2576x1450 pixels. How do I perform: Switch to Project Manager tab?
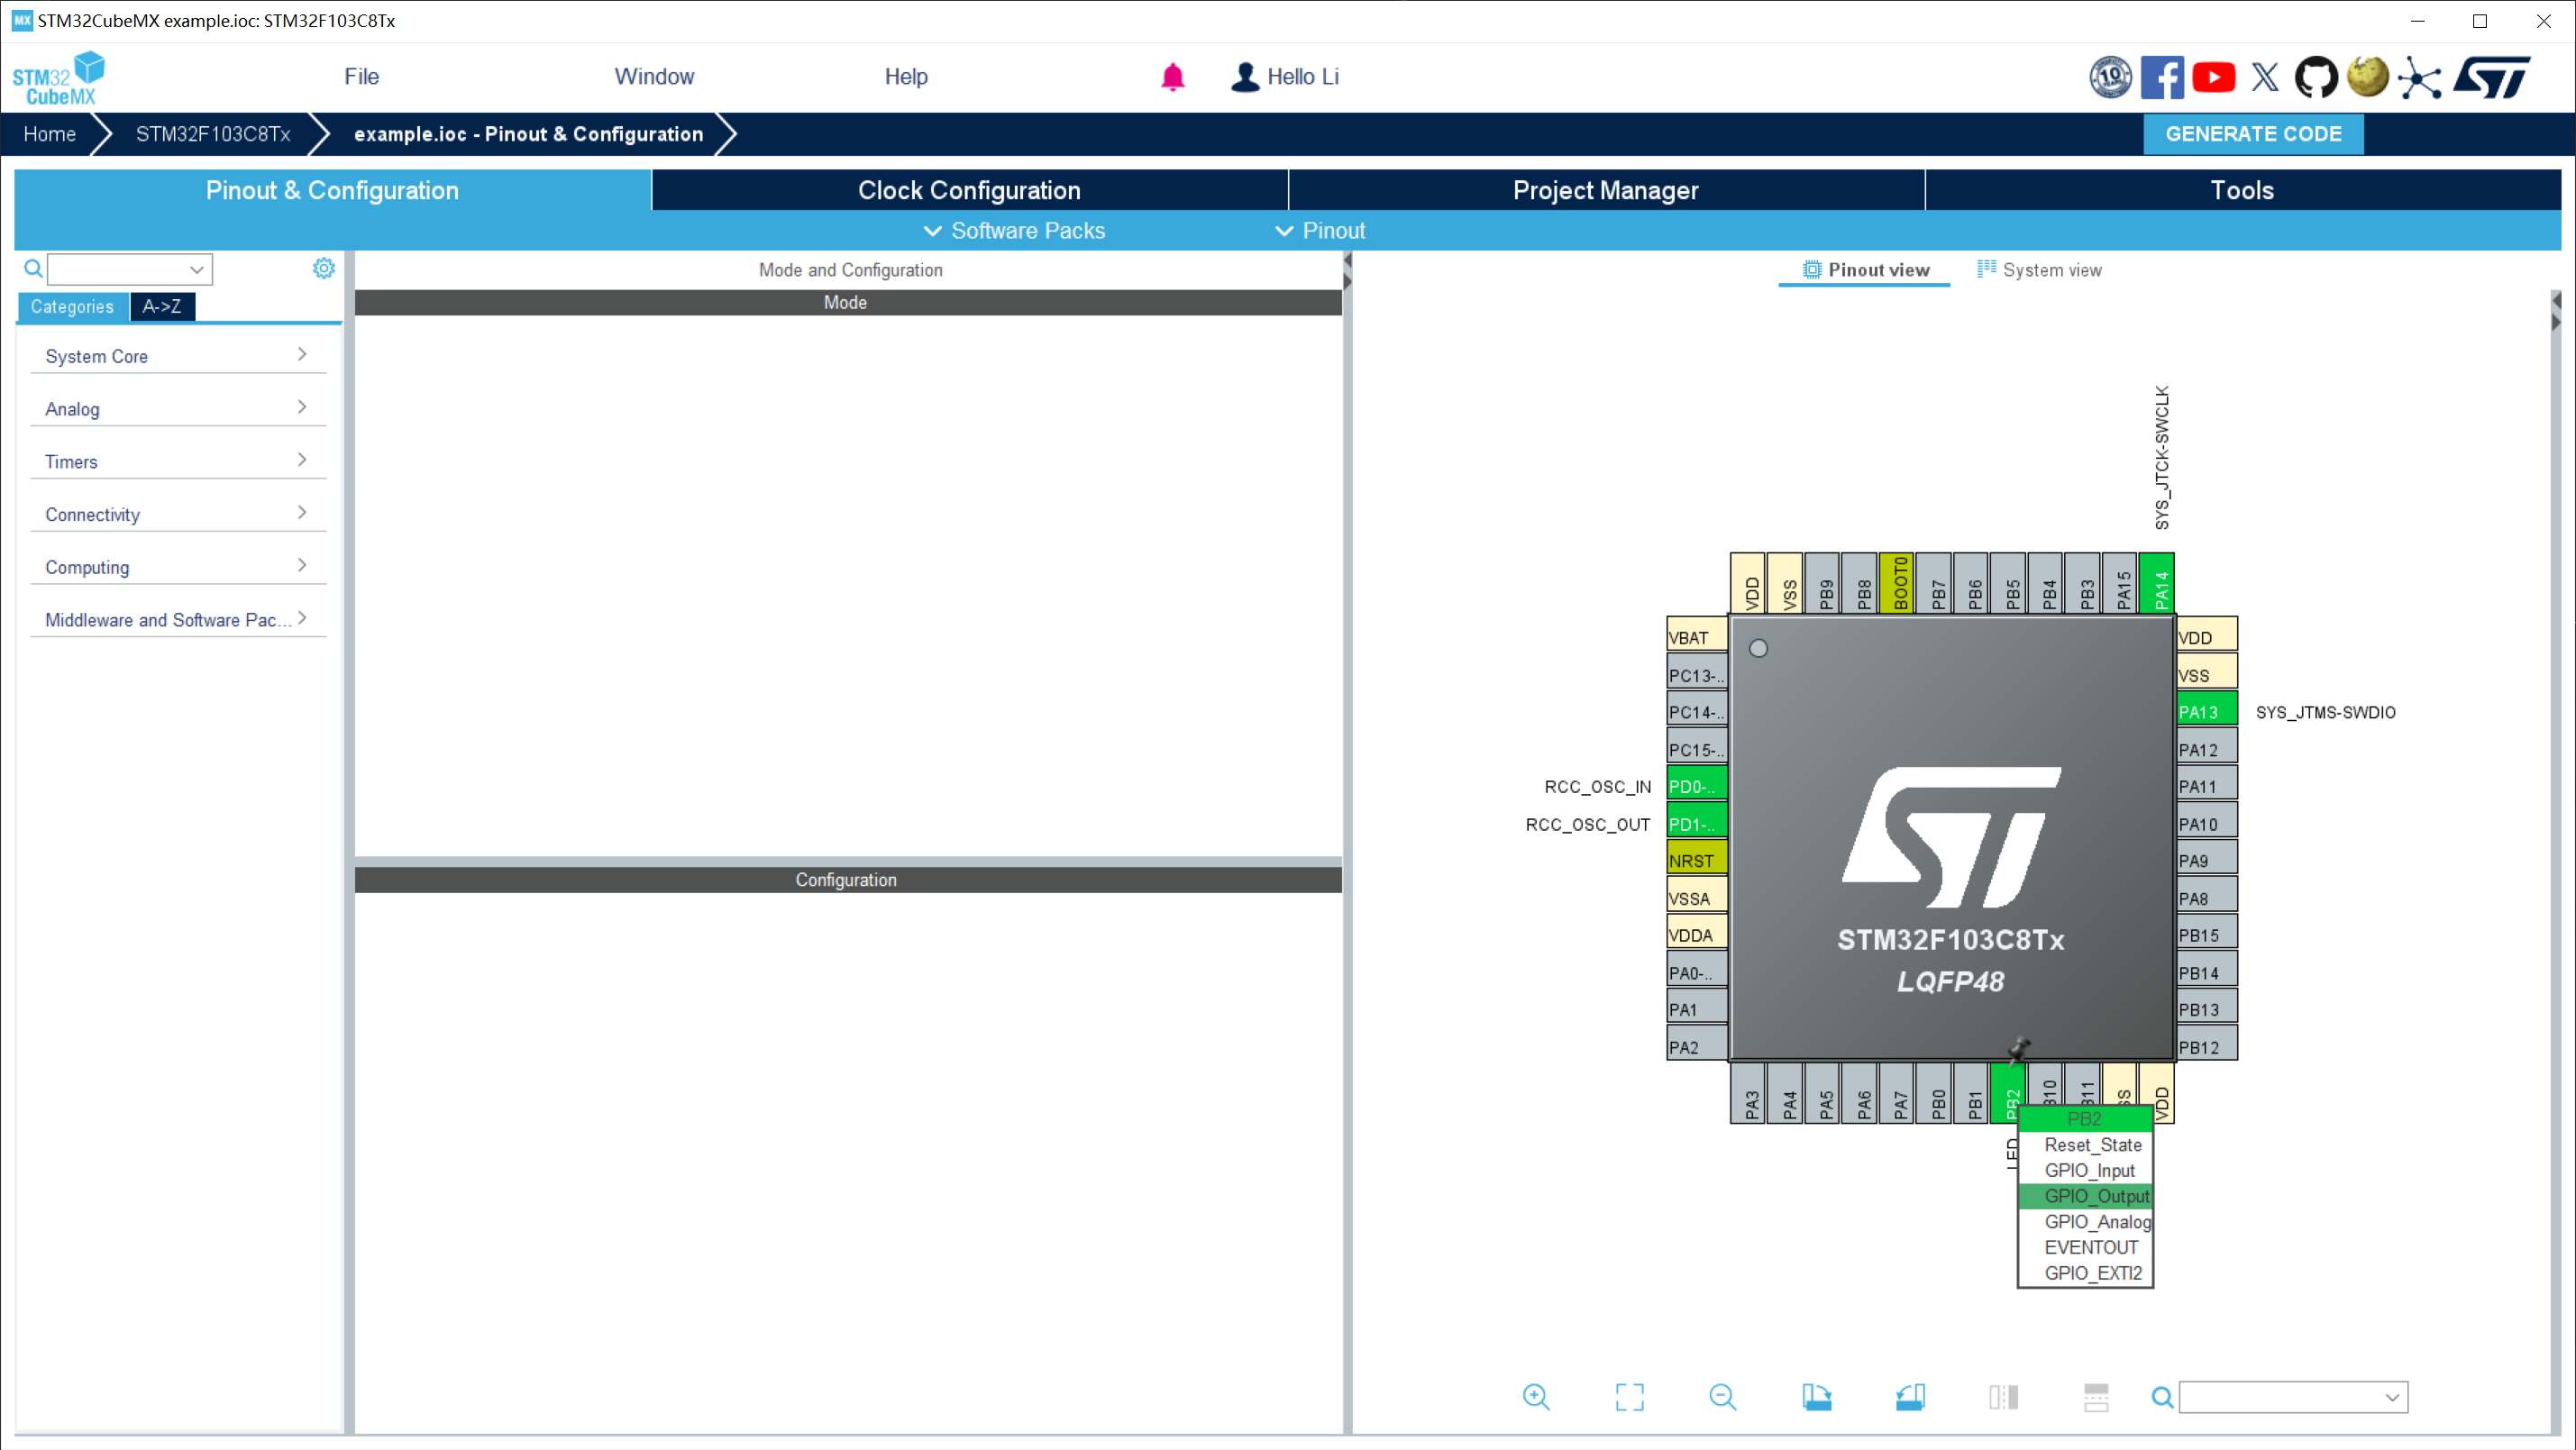(1606, 190)
